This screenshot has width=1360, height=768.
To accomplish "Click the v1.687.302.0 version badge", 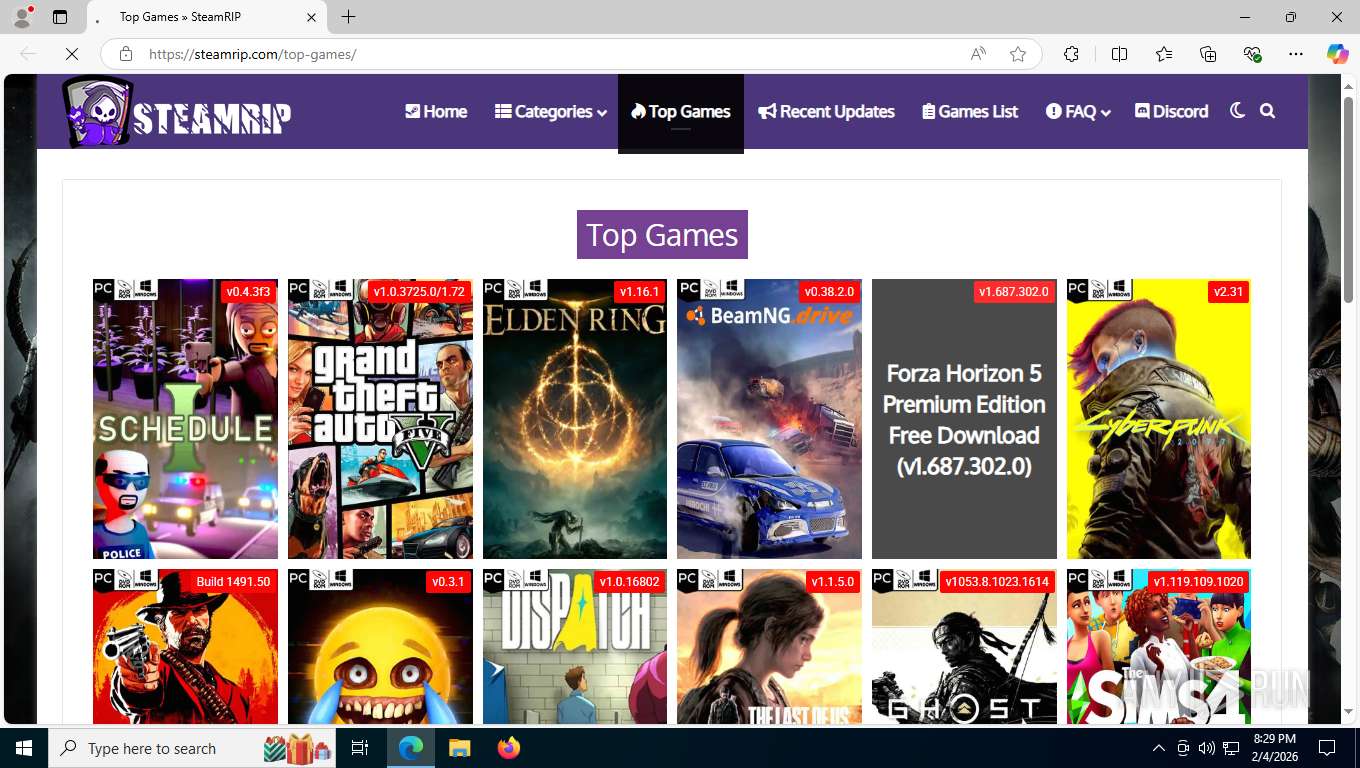I will click(1014, 292).
